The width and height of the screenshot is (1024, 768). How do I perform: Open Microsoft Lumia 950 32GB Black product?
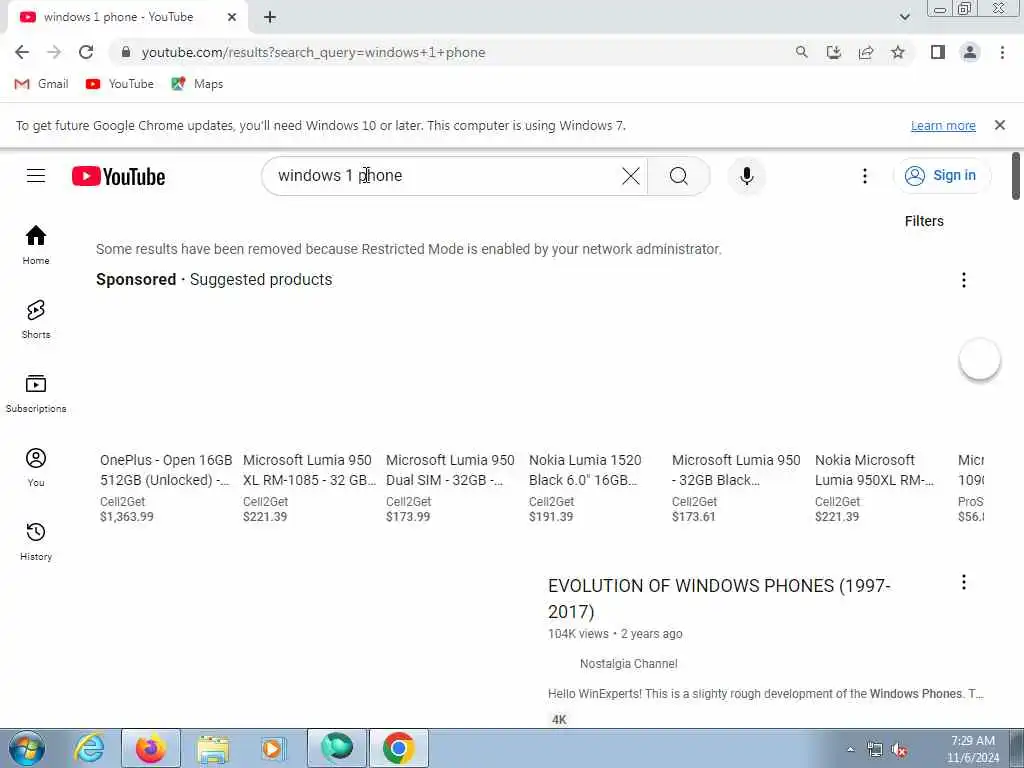tap(736, 470)
